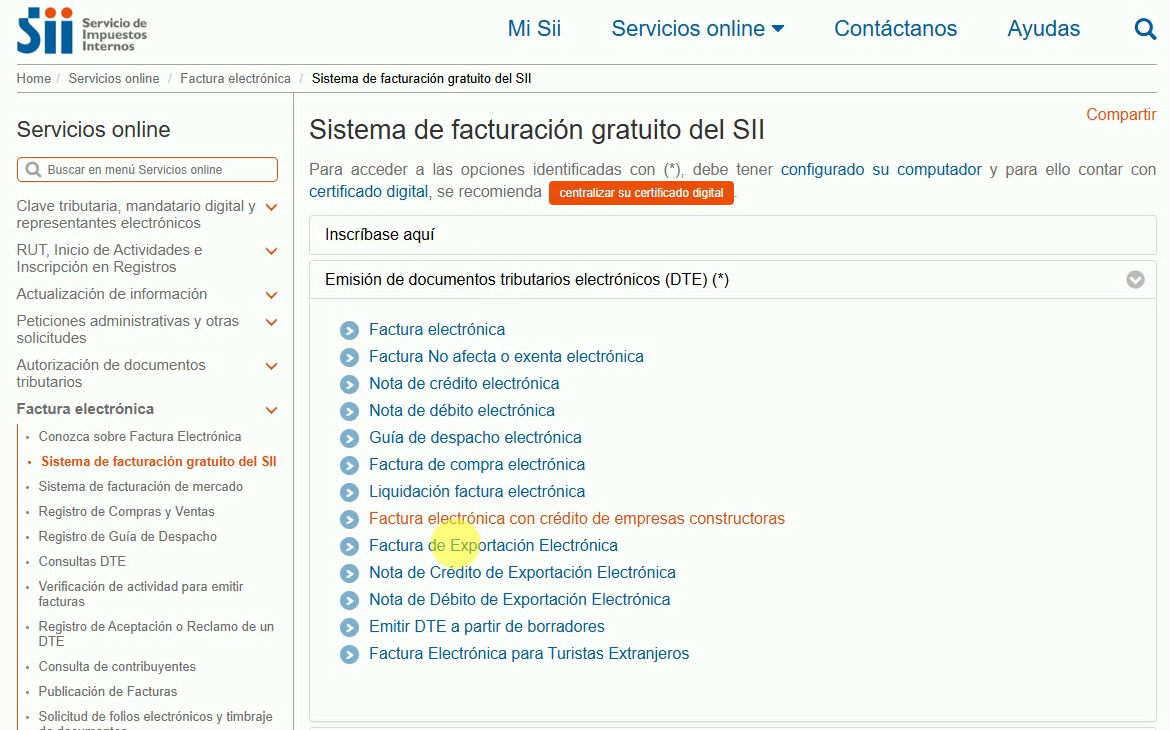Select Sistema de facturación gratuito del SII in sidebar
The image size is (1170, 730).
159,461
